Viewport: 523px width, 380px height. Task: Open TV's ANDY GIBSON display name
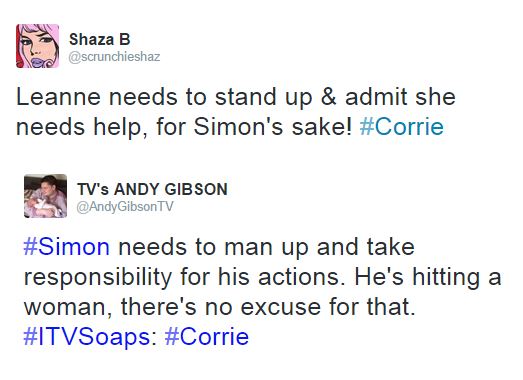tap(152, 189)
